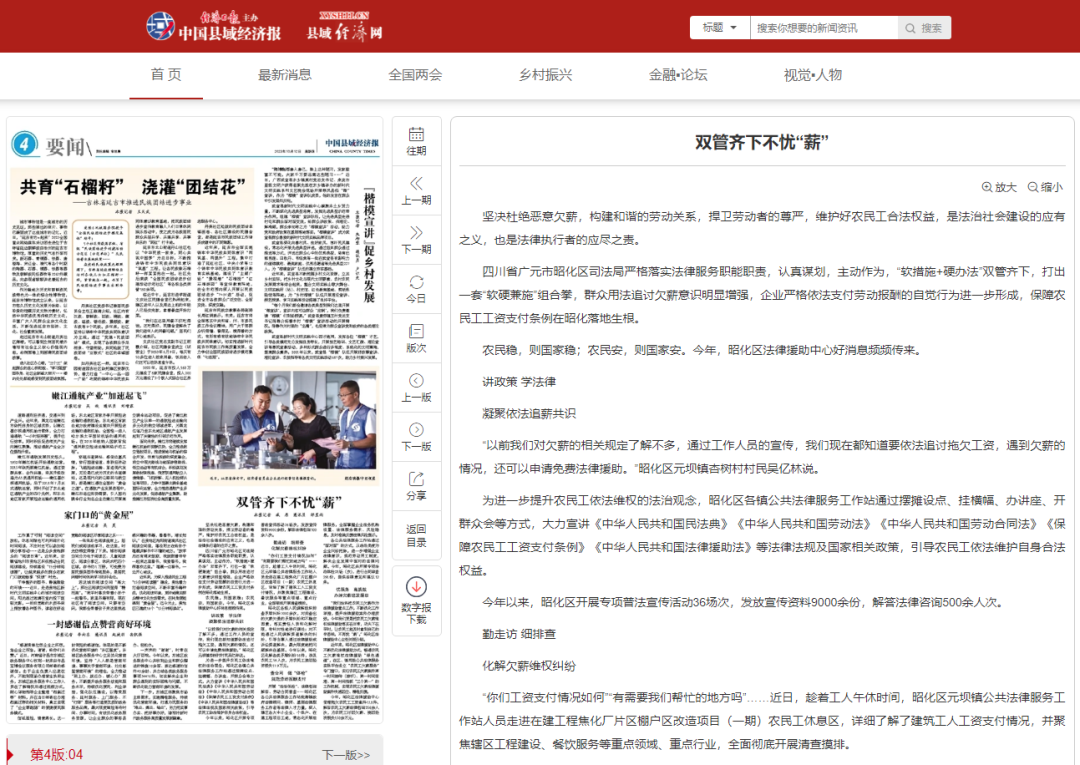Screen dimensions: 1080x765
Task: Open the 全国两会 menu item
Action: point(415,75)
